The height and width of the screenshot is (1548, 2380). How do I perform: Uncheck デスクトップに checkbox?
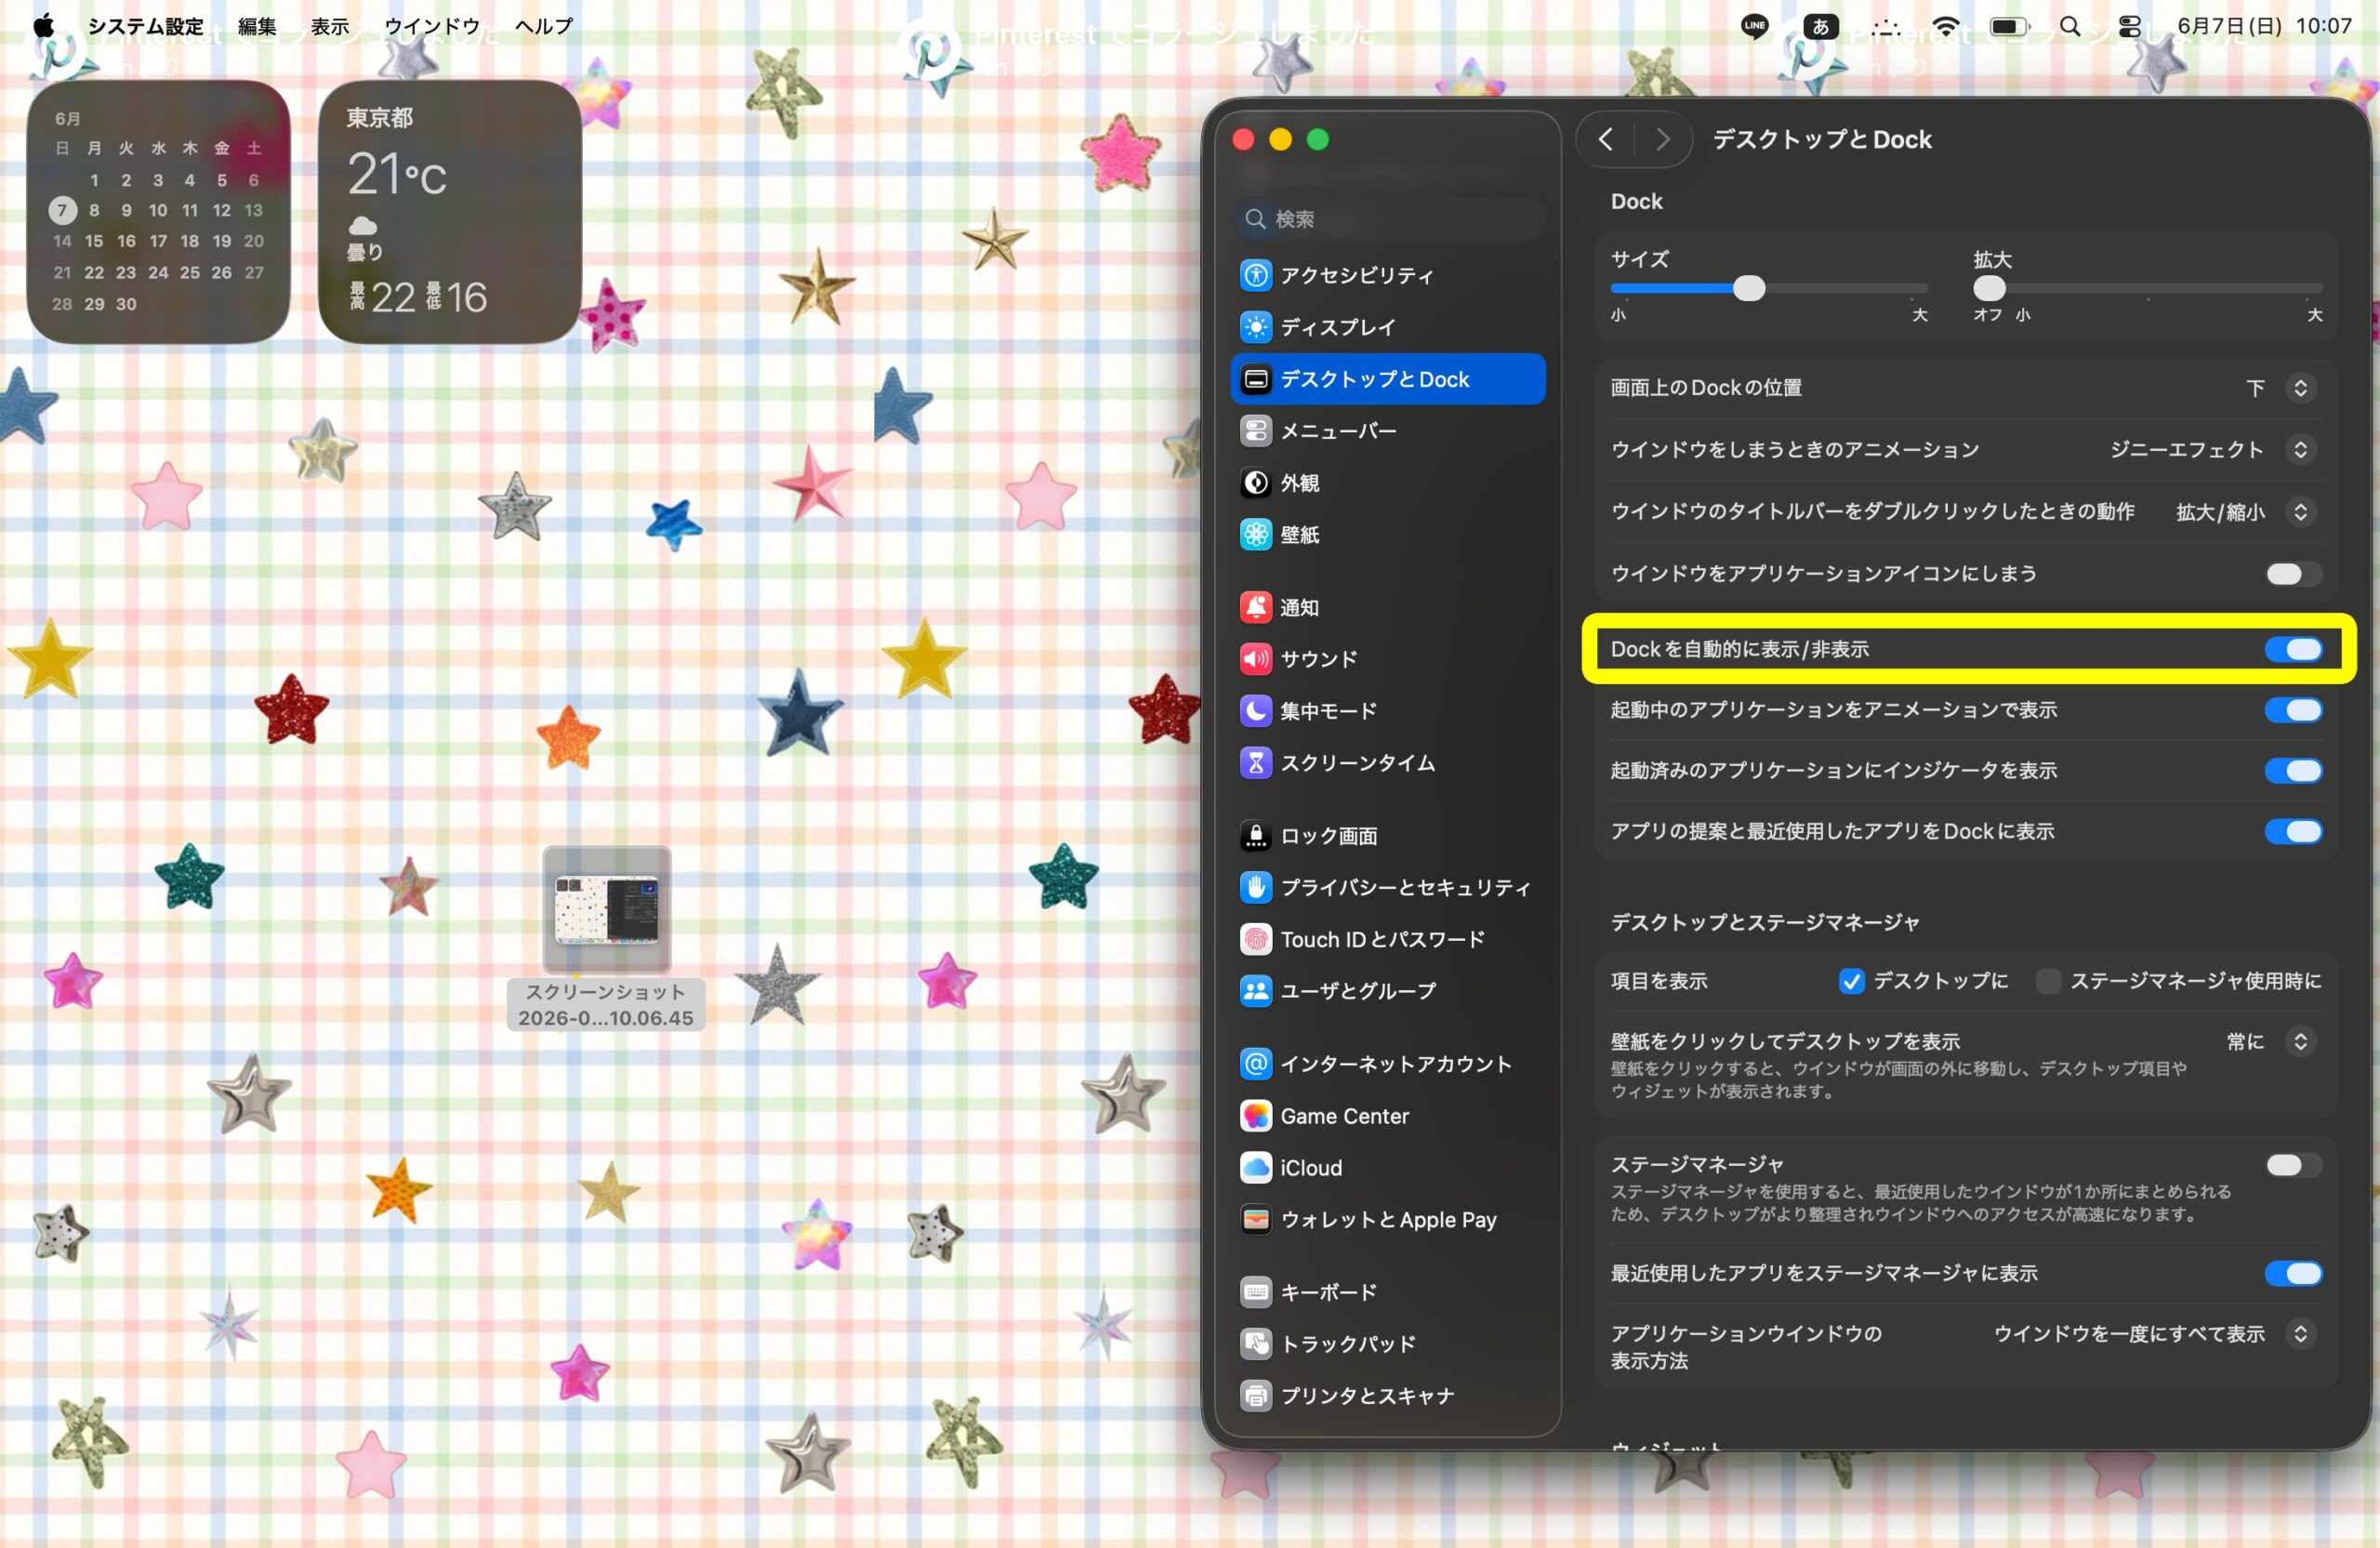pos(1851,981)
